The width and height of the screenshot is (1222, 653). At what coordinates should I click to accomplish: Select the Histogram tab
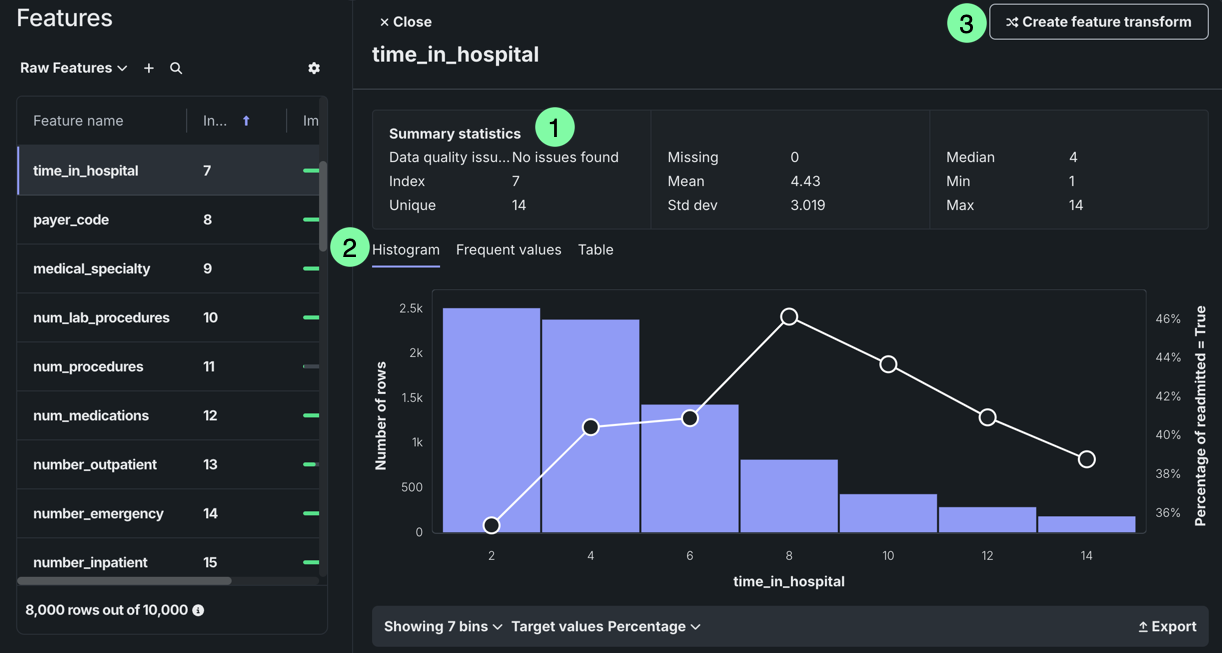coord(405,250)
